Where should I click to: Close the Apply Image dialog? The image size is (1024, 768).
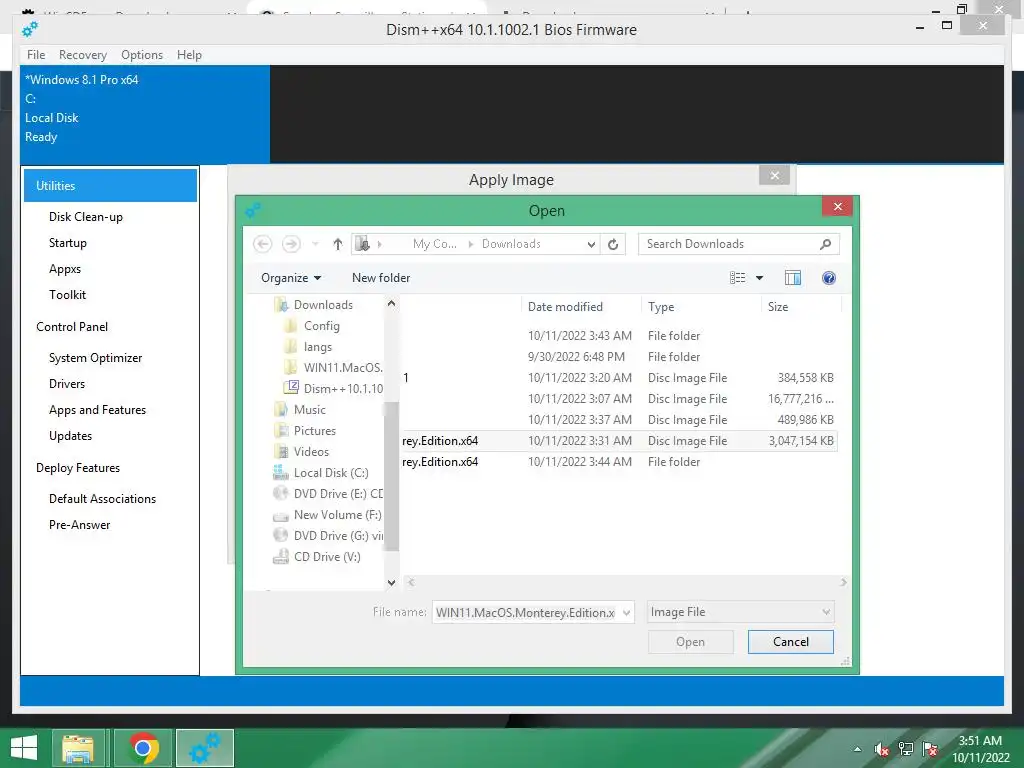(775, 176)
